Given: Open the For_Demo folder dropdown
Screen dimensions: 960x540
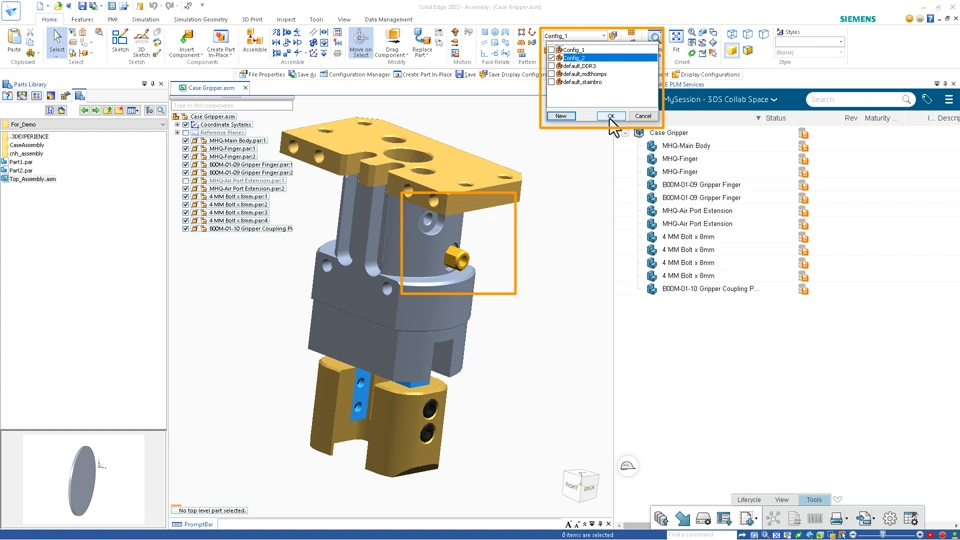Looking at the screenshot, I should point(162,124).
